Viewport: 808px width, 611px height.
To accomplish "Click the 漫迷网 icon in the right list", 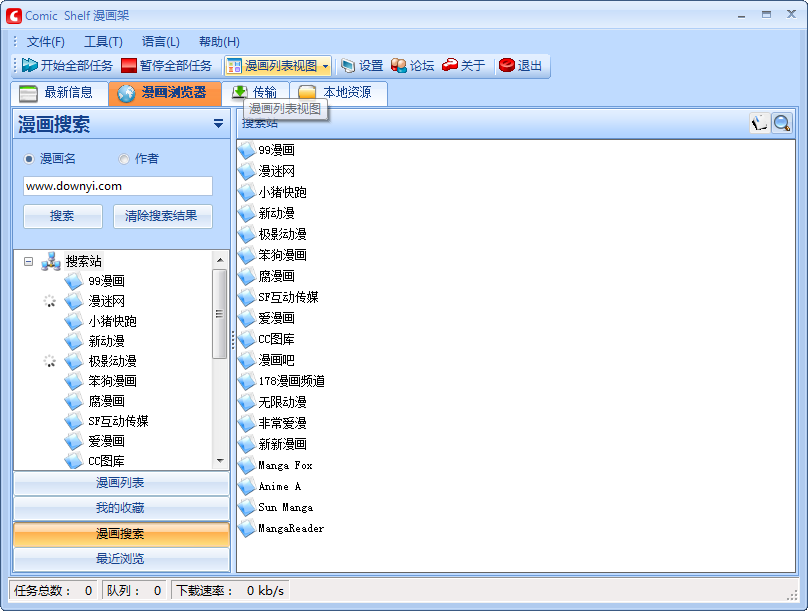I will (247, 171).
